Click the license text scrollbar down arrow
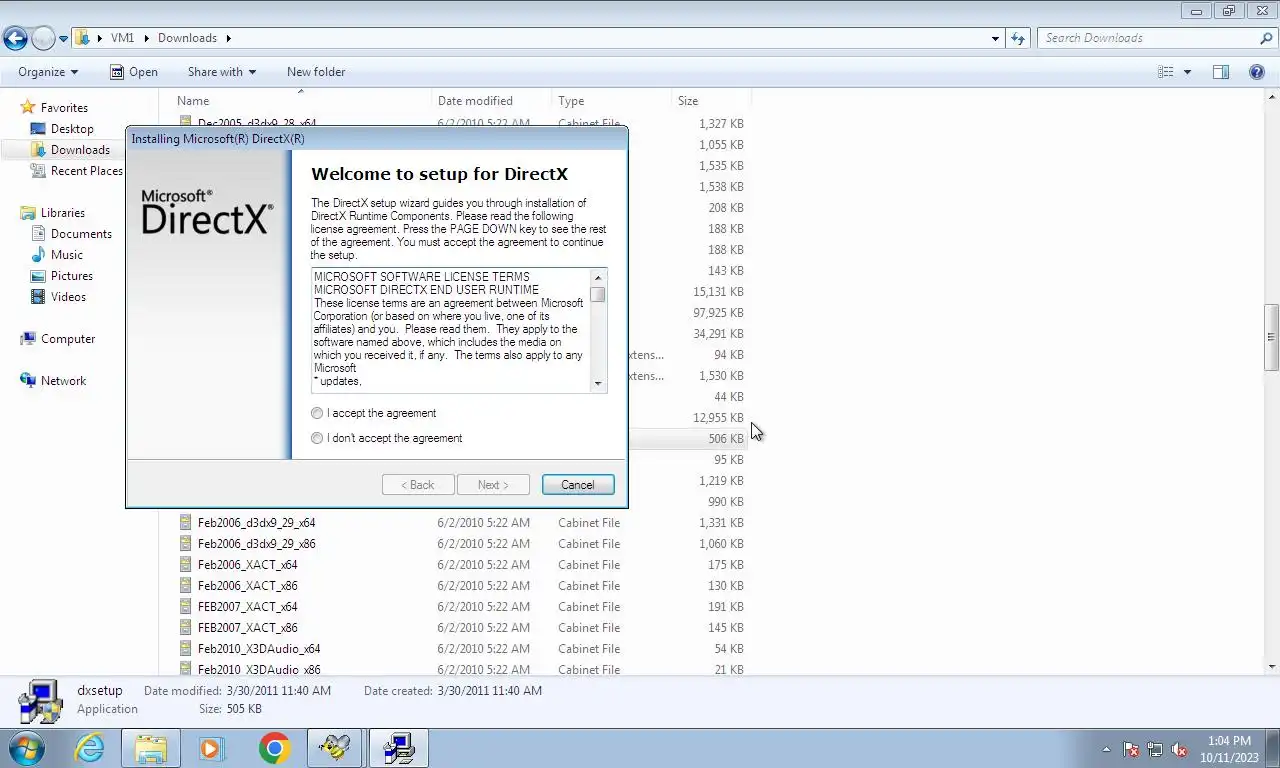1280x768 pixels. point(598,383)
